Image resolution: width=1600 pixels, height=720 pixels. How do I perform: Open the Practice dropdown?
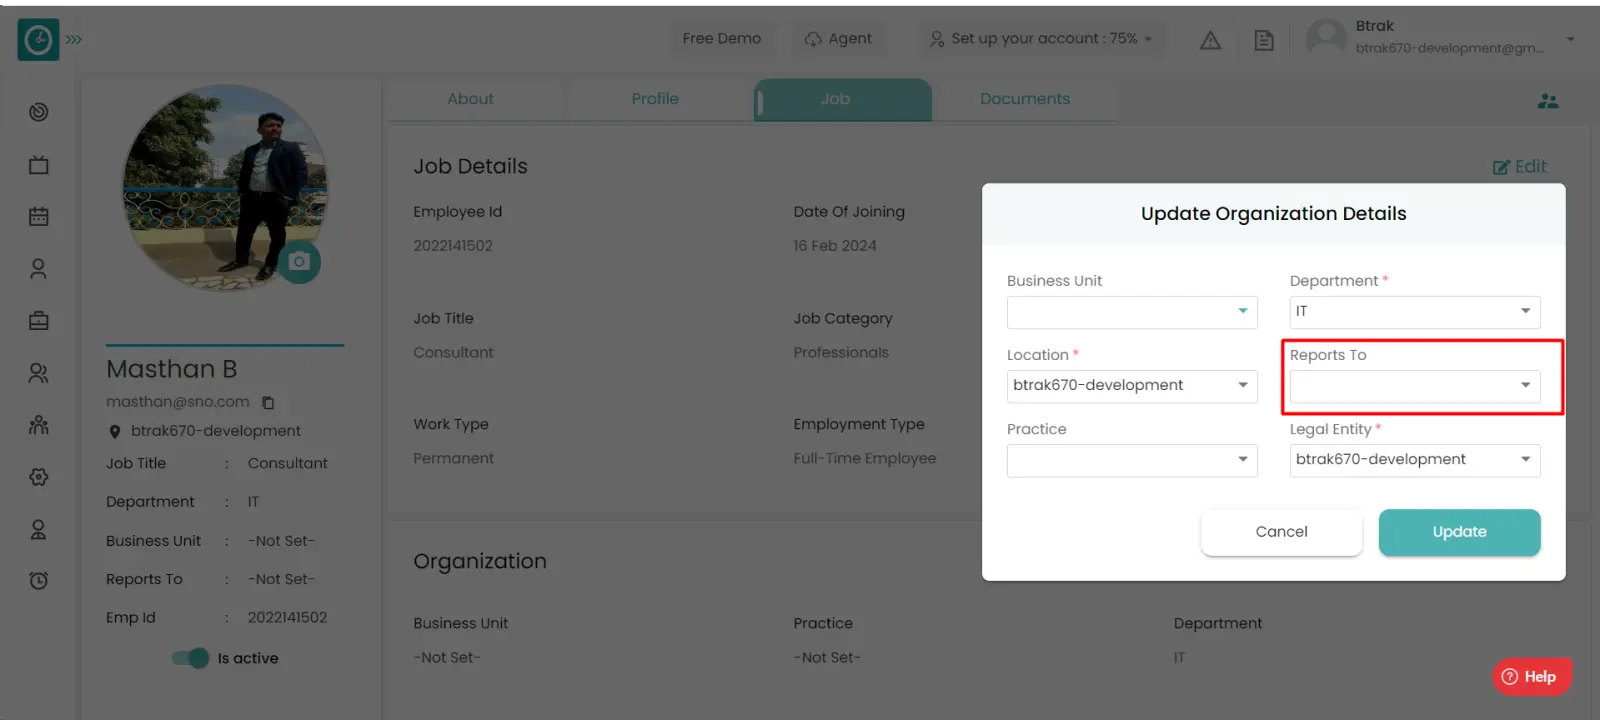(1132, 460)
